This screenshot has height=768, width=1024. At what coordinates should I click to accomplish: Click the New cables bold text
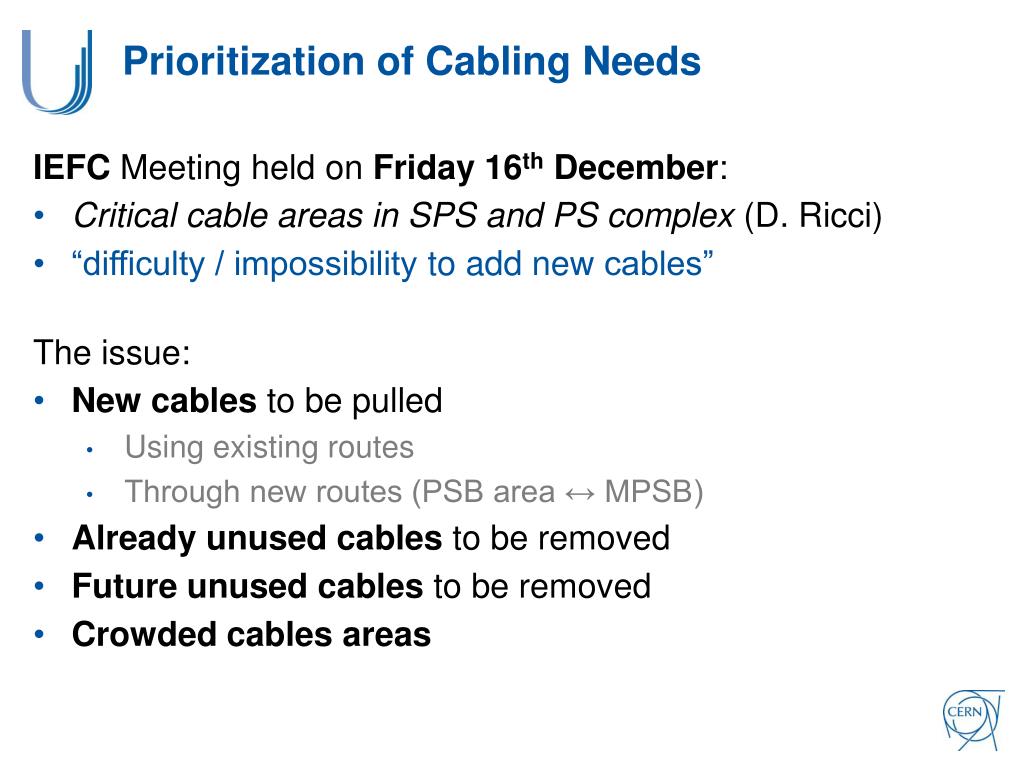(164, 400)
